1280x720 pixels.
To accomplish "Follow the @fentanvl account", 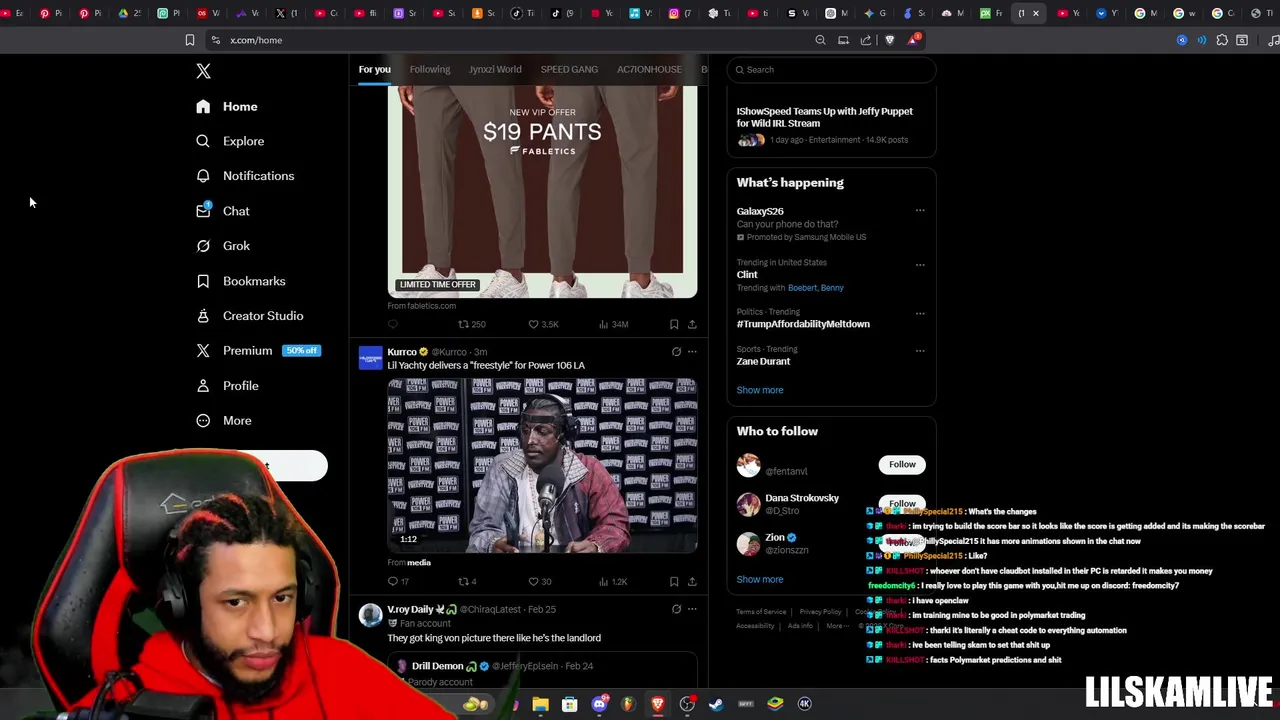I will 902,464.
